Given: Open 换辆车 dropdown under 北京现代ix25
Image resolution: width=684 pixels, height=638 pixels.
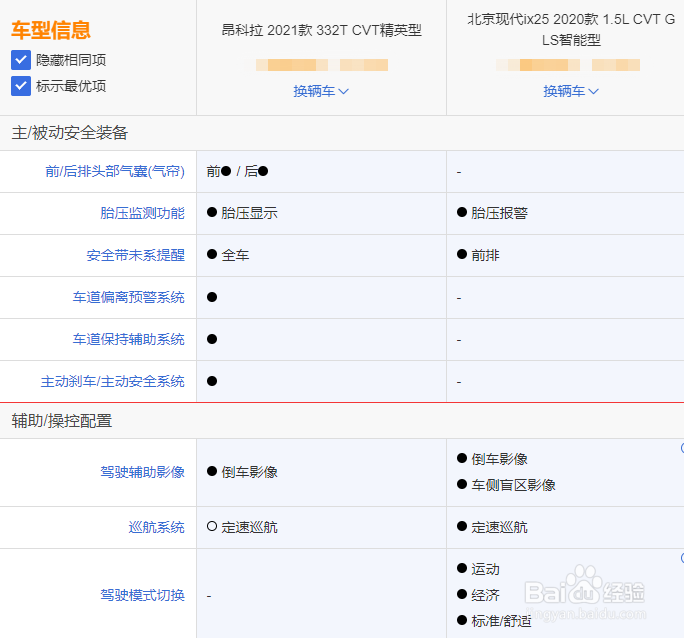Looking at the screenshot, I should (x=571, y=91).
